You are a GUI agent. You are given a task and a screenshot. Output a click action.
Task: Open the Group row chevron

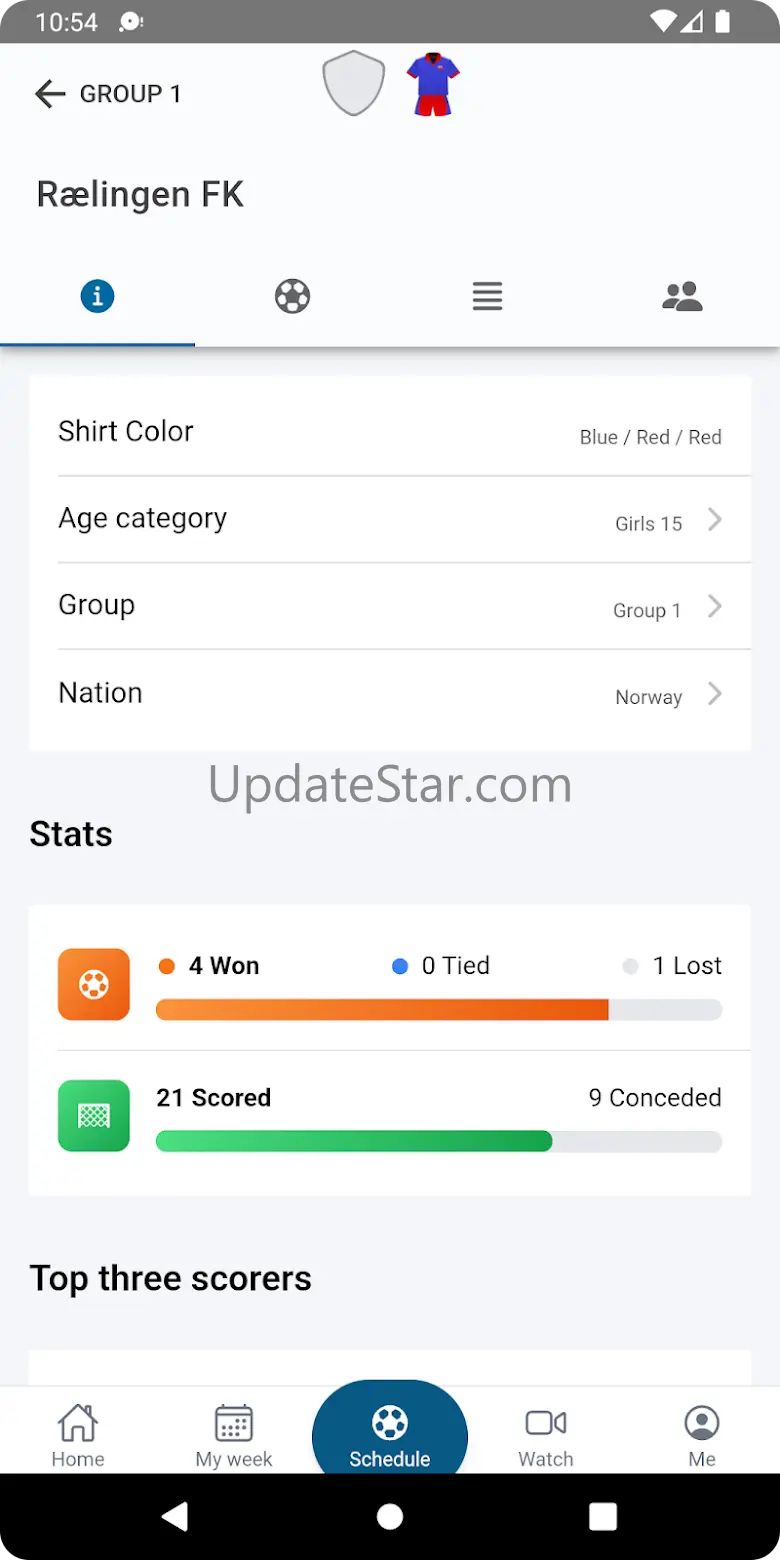[x=714, y=607]
